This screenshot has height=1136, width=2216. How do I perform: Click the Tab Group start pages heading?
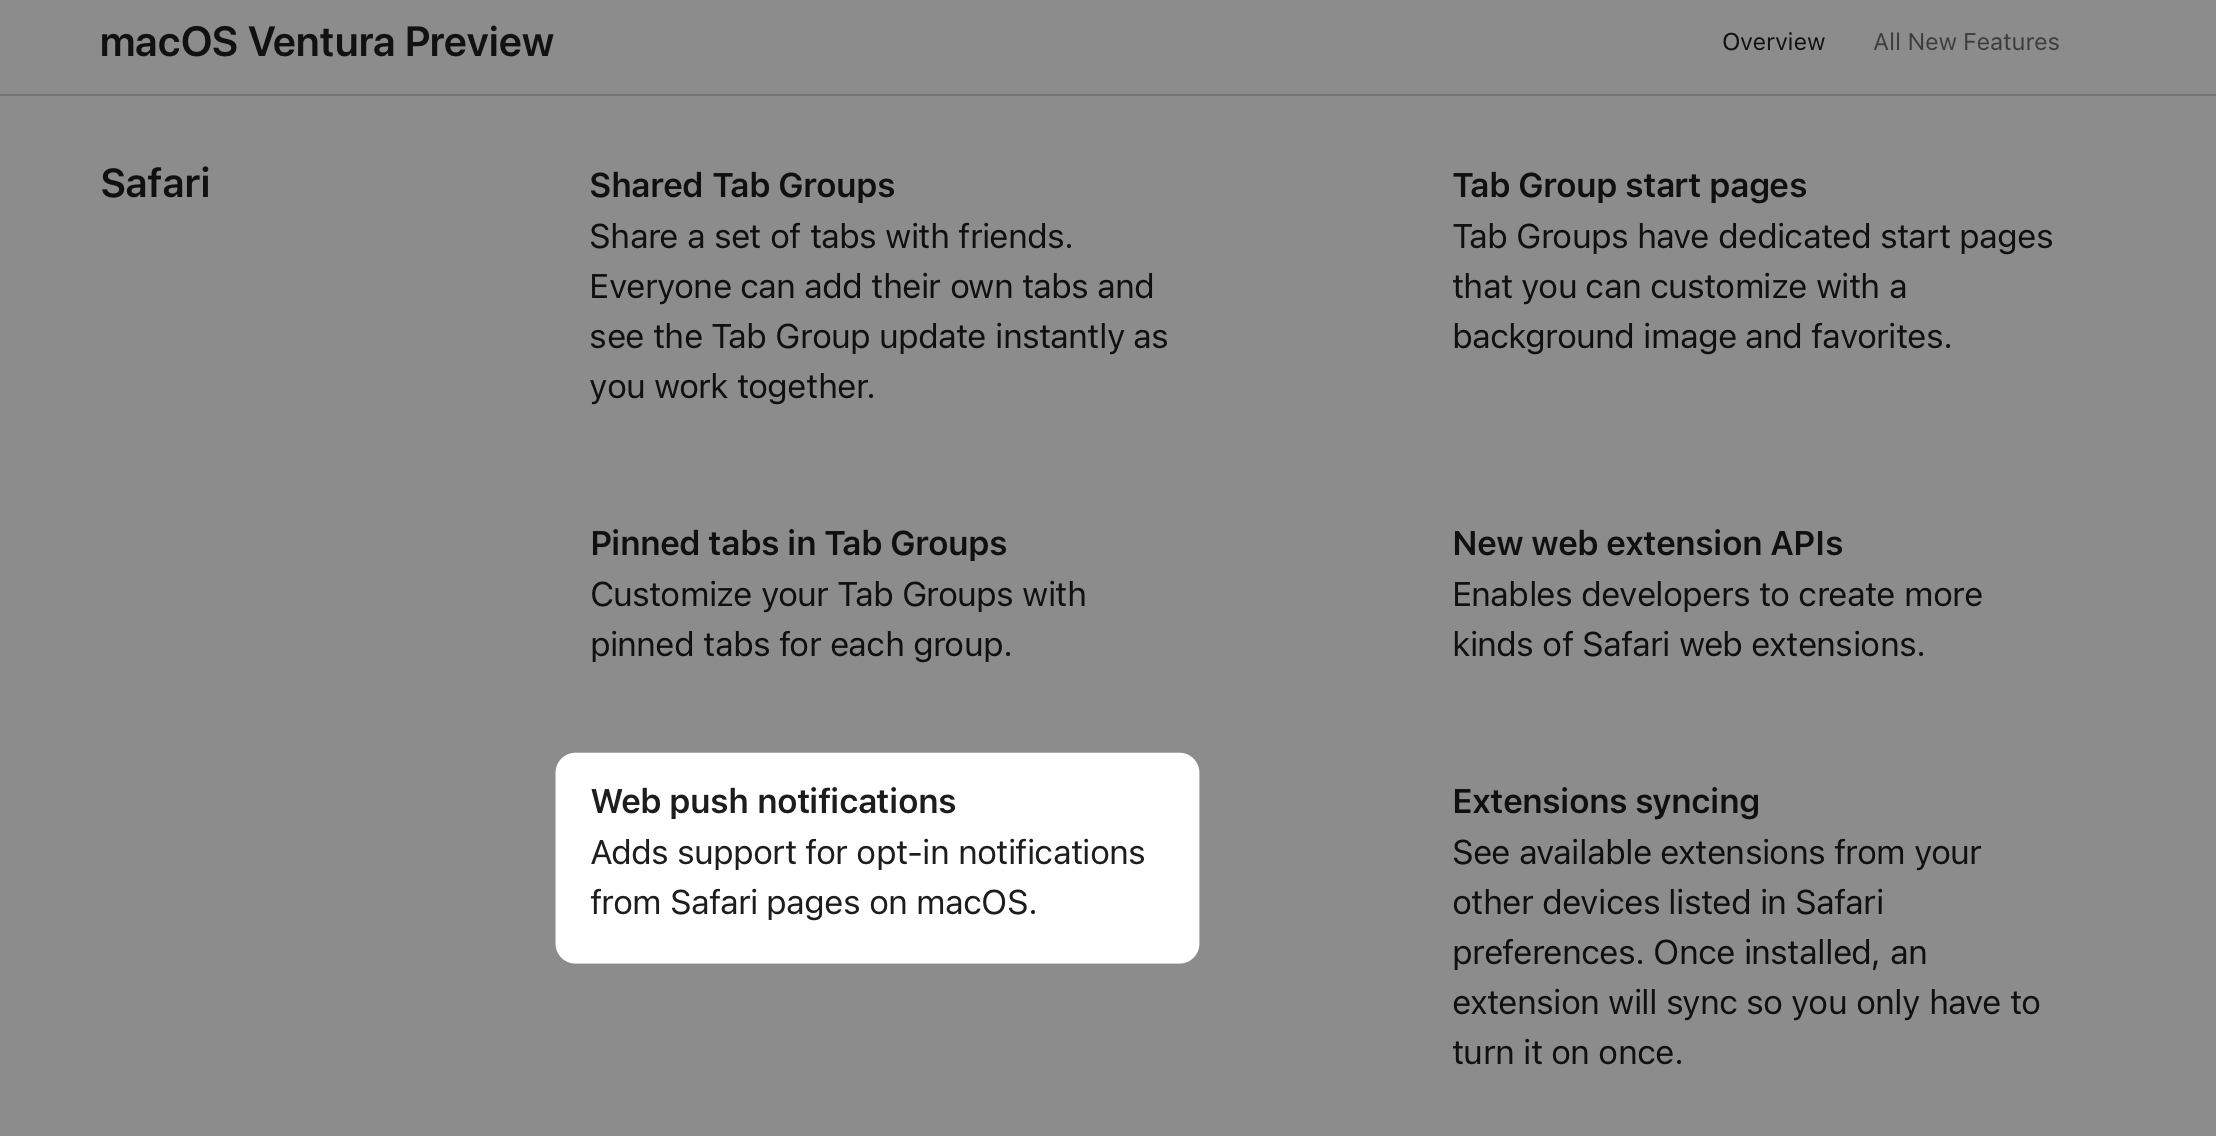pos(1629,185)
